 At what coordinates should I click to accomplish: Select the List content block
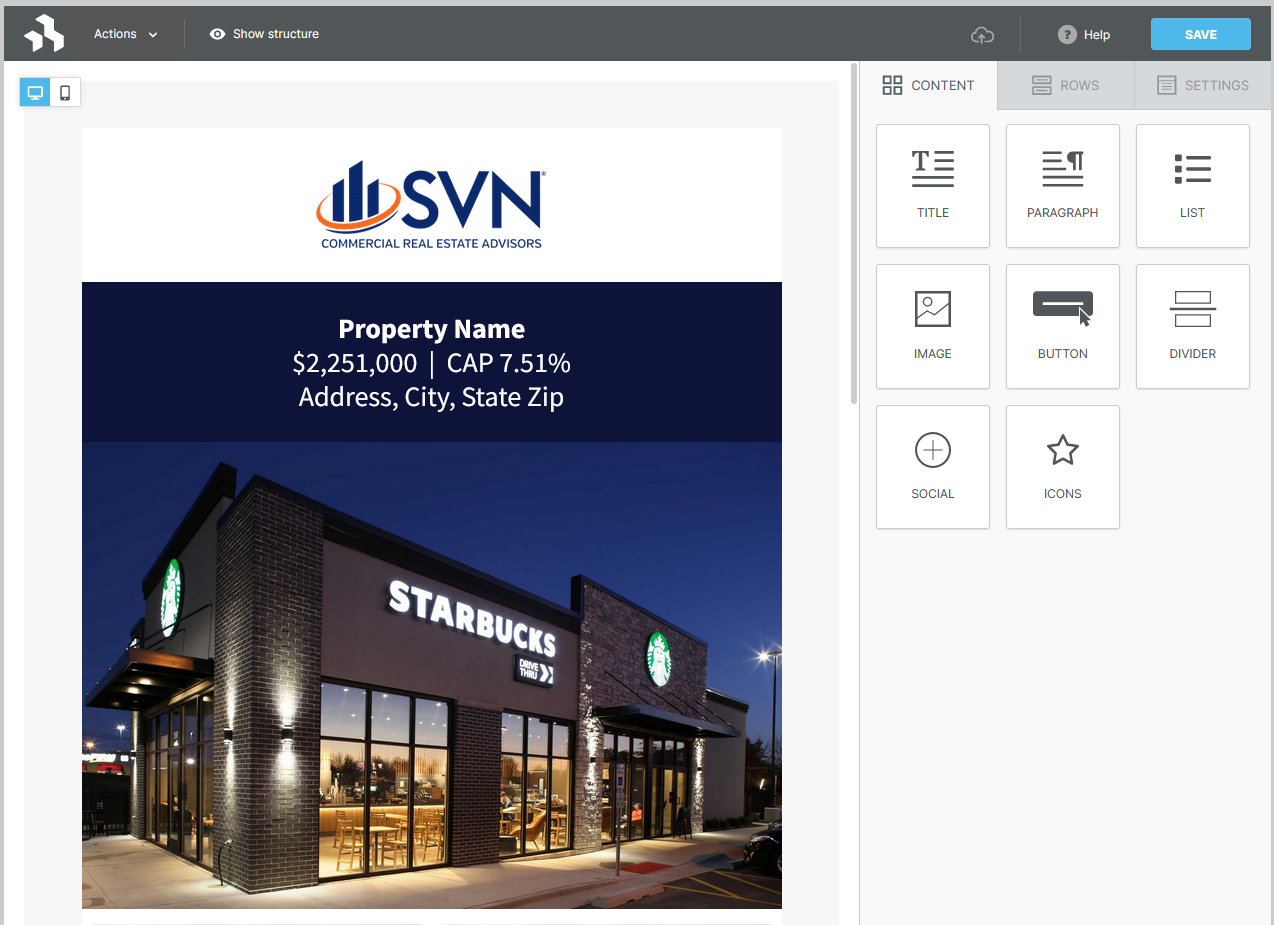1193,186
